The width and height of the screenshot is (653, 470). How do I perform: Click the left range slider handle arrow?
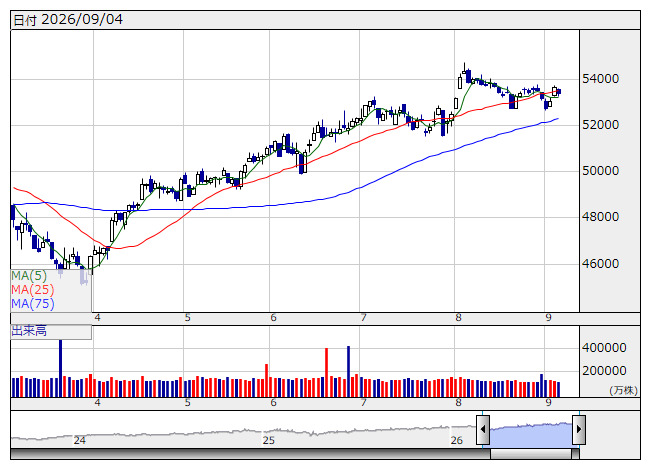coord(483,429)
